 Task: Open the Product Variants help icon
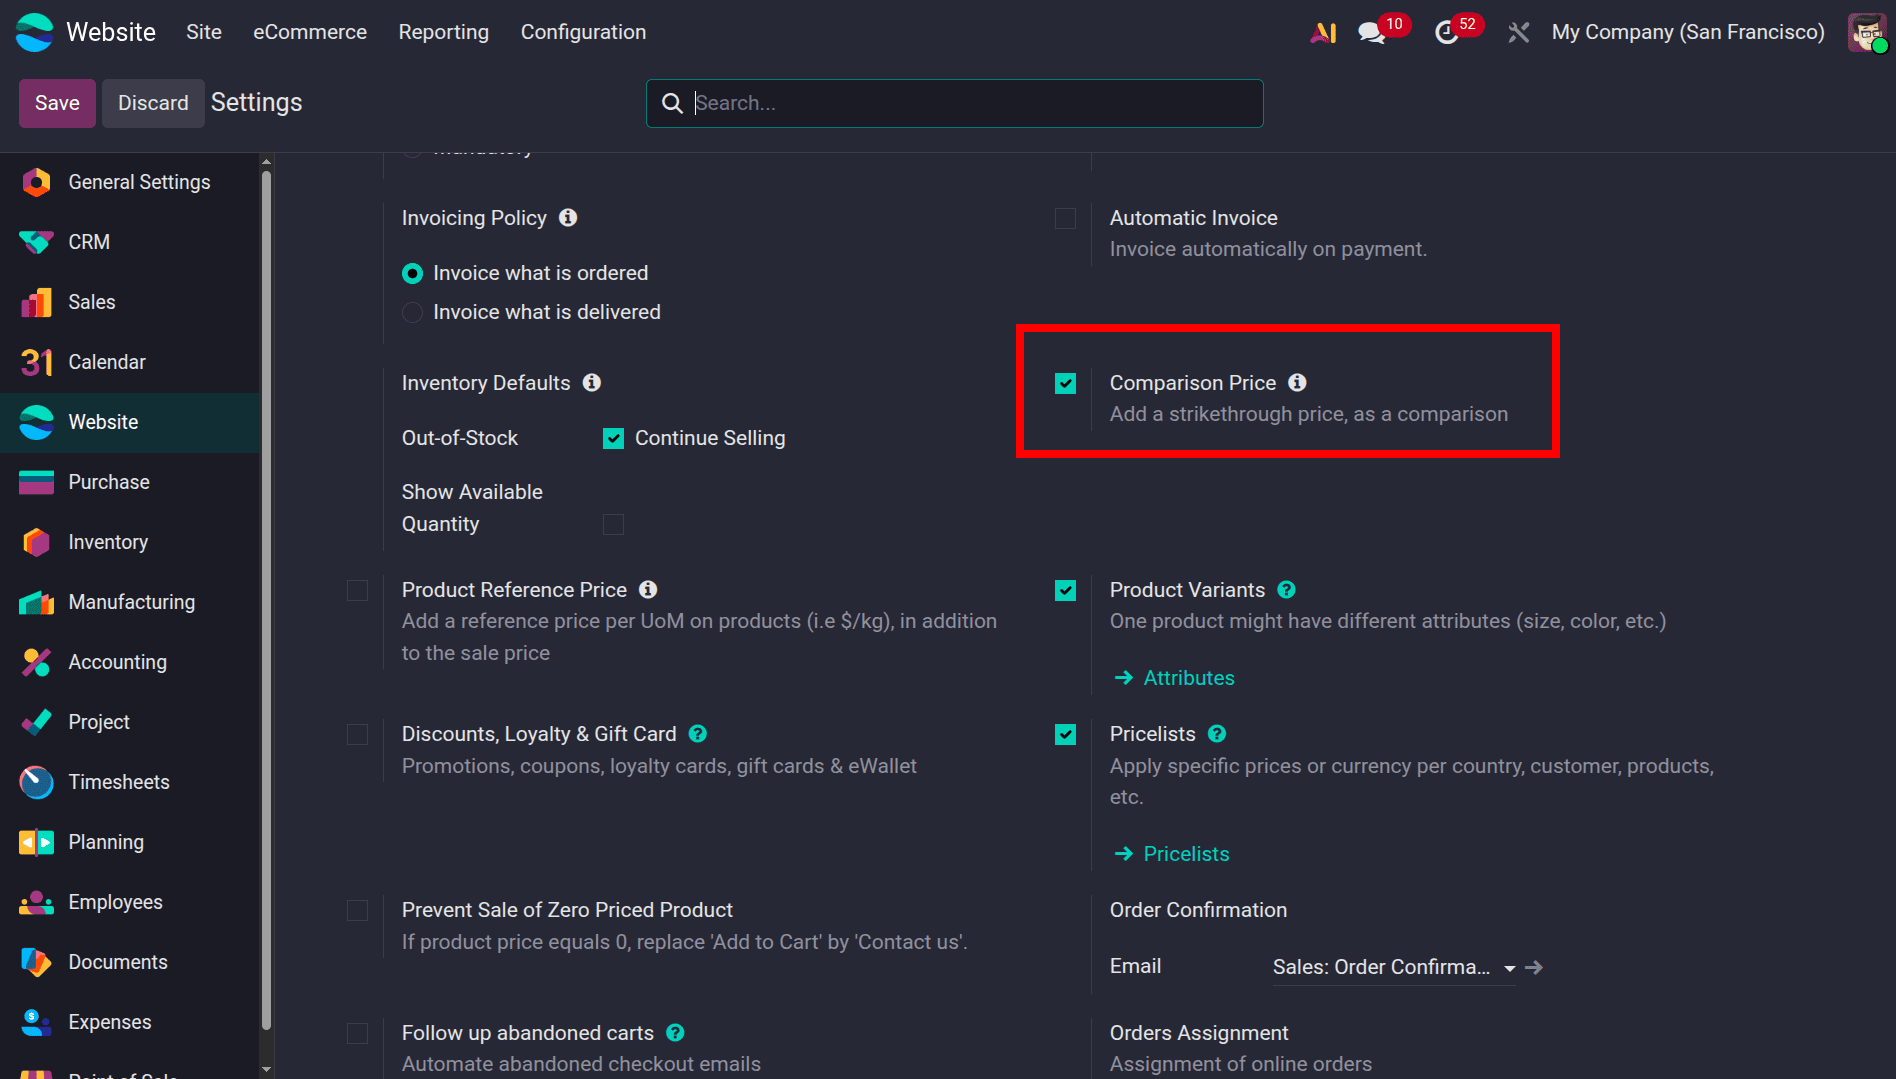click(1287, 590)
